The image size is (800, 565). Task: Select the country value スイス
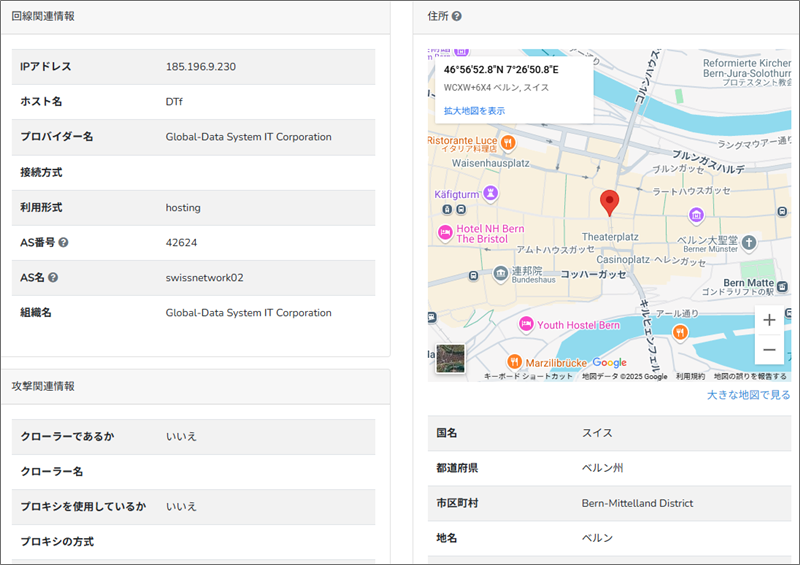pyautogui.click(x=597, y=433)
